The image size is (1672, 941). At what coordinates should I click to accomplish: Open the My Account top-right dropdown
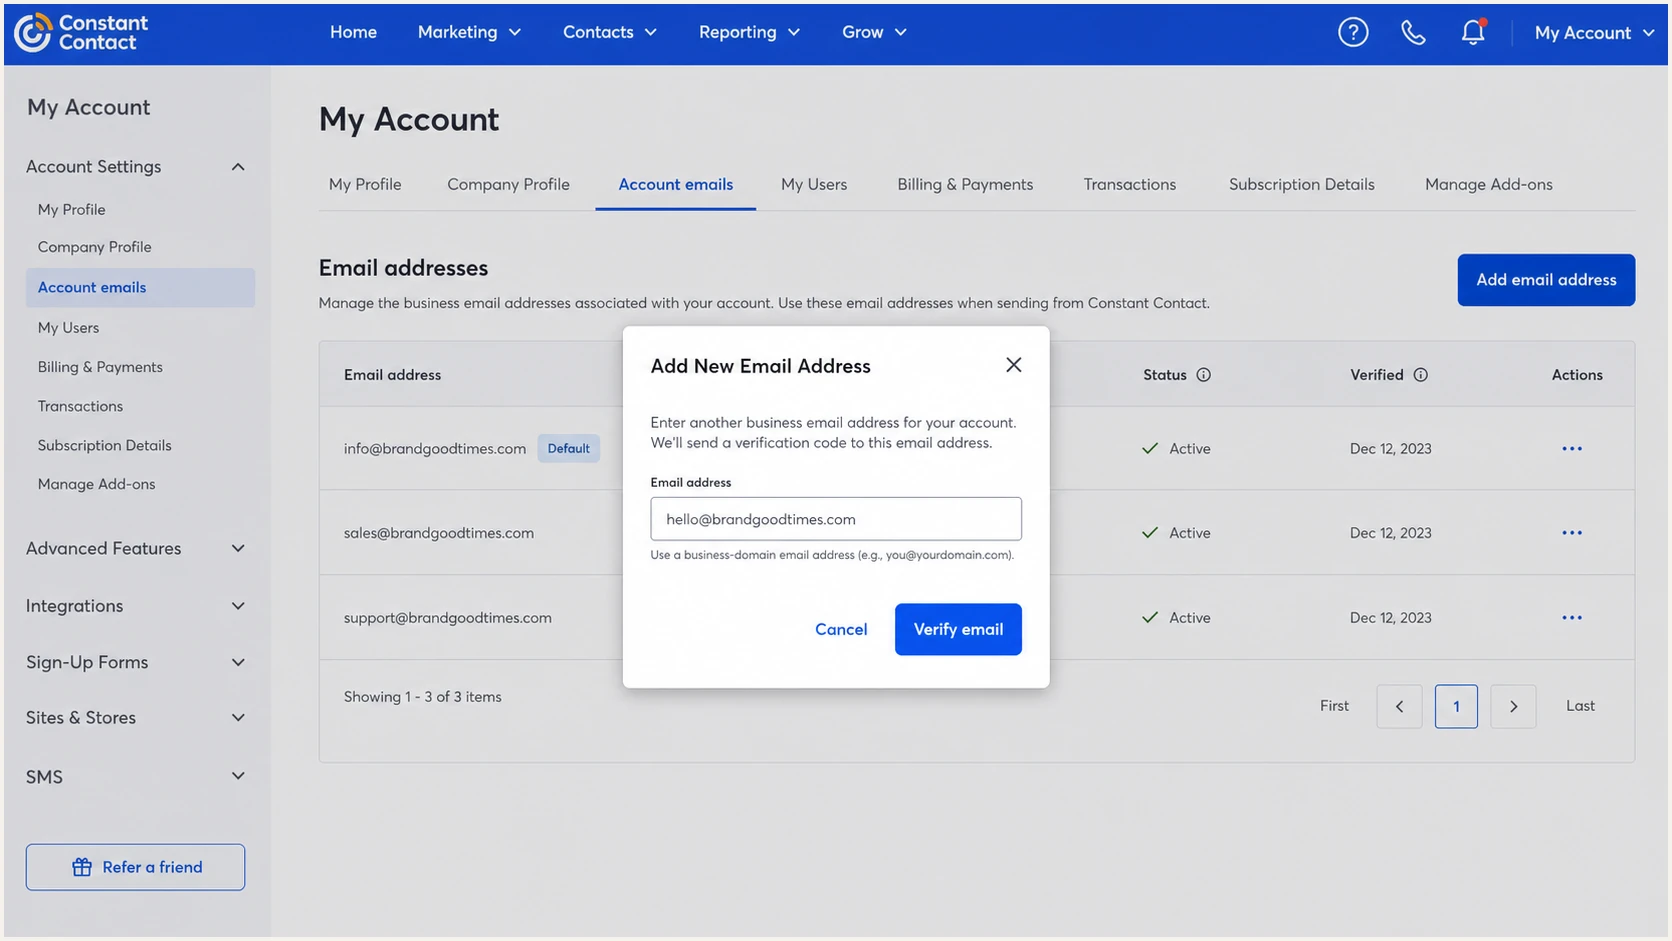click(x=1594, y=33)
